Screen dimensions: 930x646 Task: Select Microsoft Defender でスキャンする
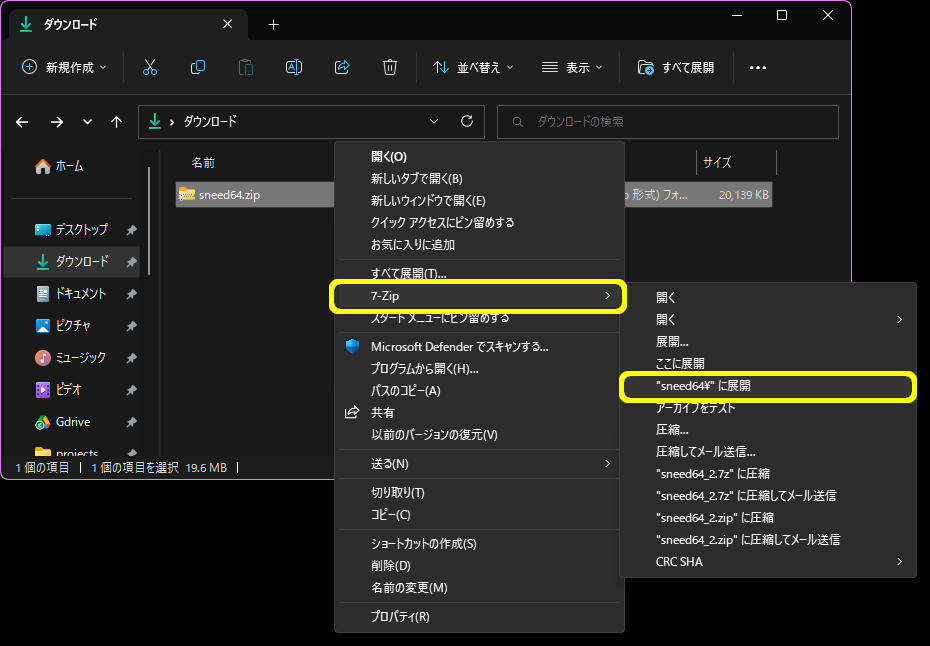pyautogui.click(x=459, y=346)
